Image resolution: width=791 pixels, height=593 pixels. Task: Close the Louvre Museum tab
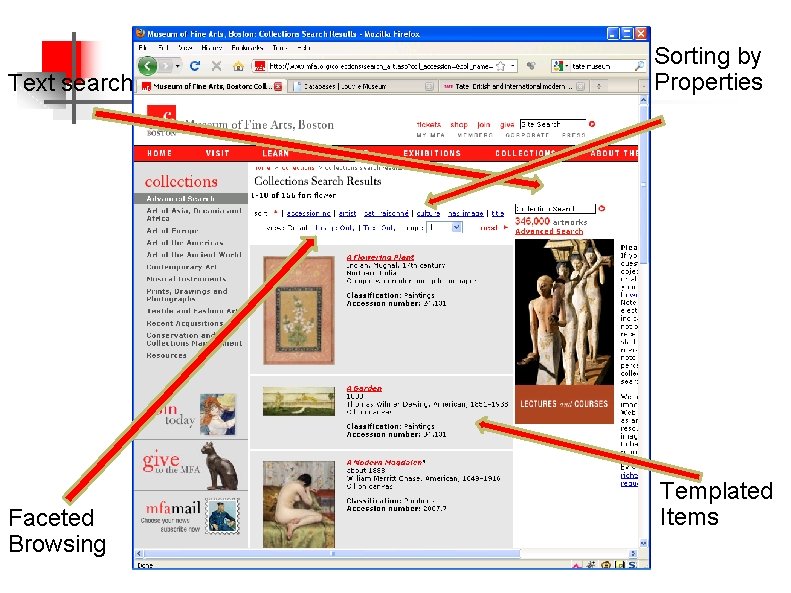pyautogui.click(x=429, y=86)
